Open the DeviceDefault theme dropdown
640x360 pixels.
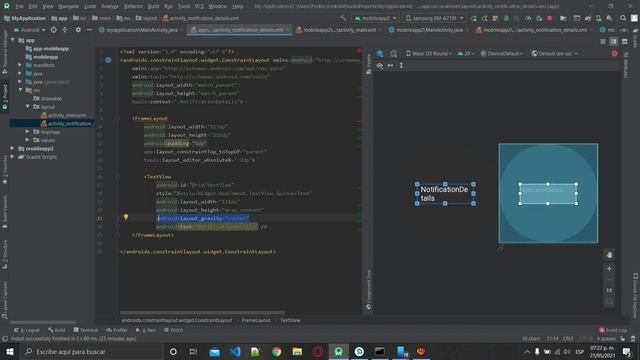503,53
